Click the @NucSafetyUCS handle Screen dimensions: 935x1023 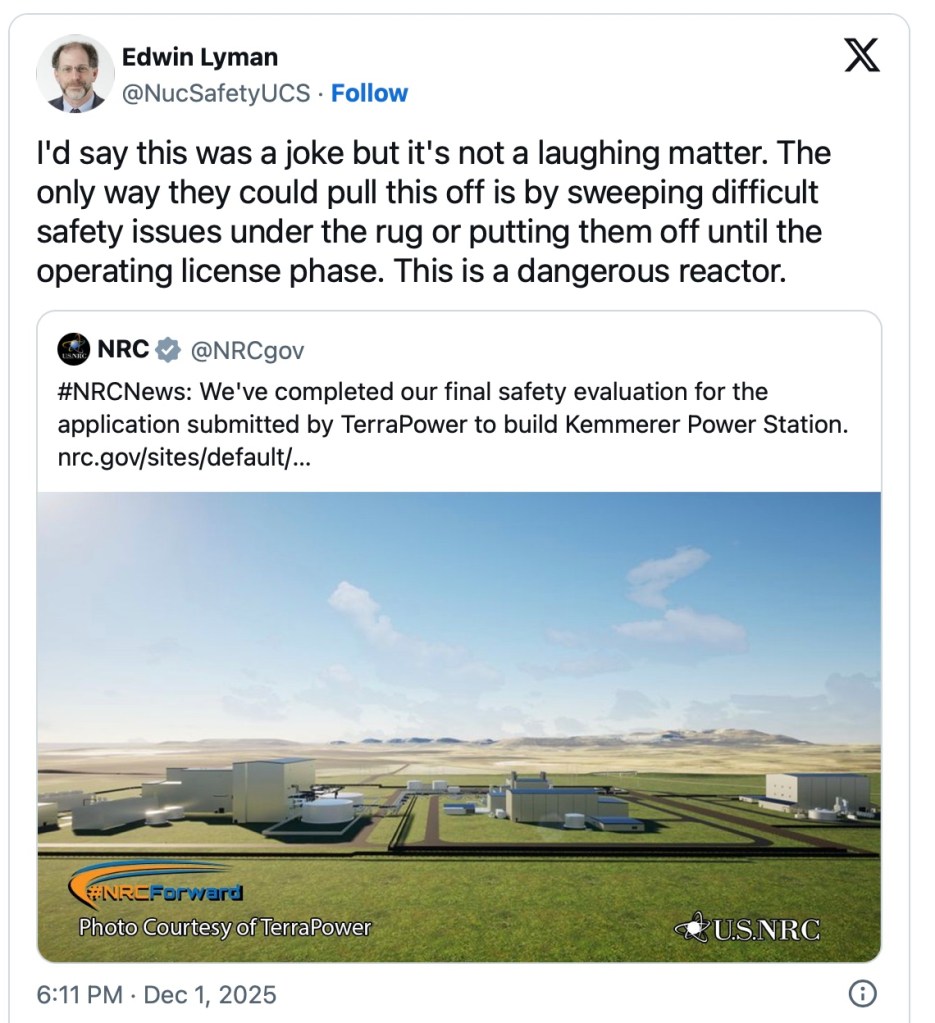click(x=214, y=93)
